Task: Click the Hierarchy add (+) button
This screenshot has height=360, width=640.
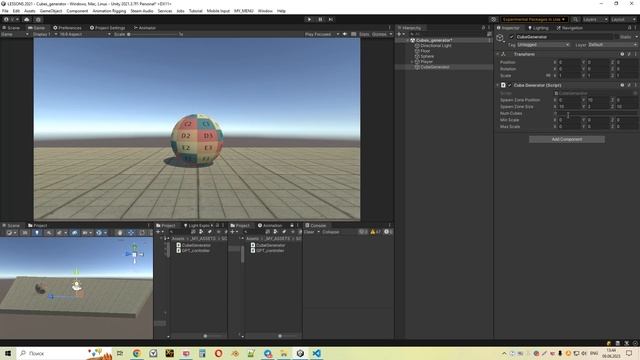Action: tap(400, 34)
